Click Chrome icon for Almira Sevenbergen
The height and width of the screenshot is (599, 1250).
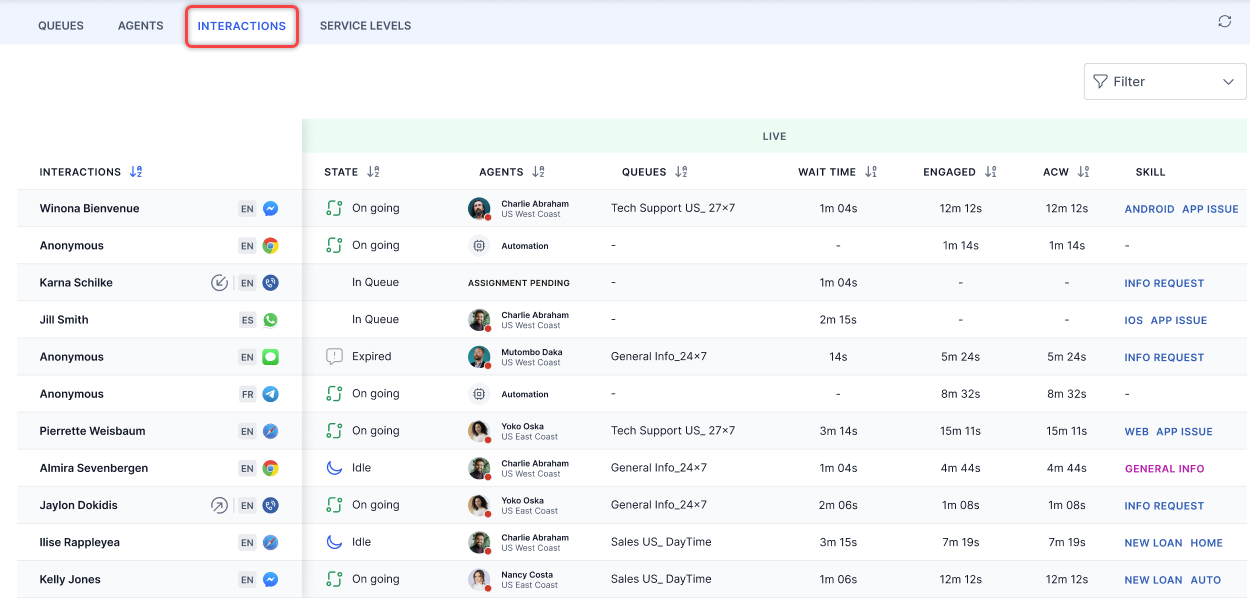pos(270,468)
